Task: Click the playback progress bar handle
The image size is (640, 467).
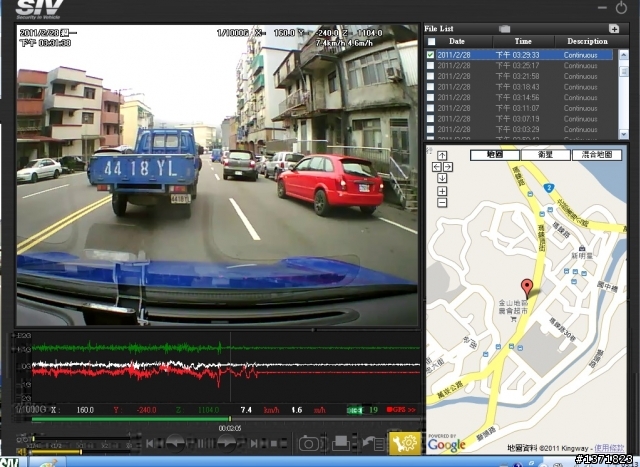Action: (x=230, y=419)
